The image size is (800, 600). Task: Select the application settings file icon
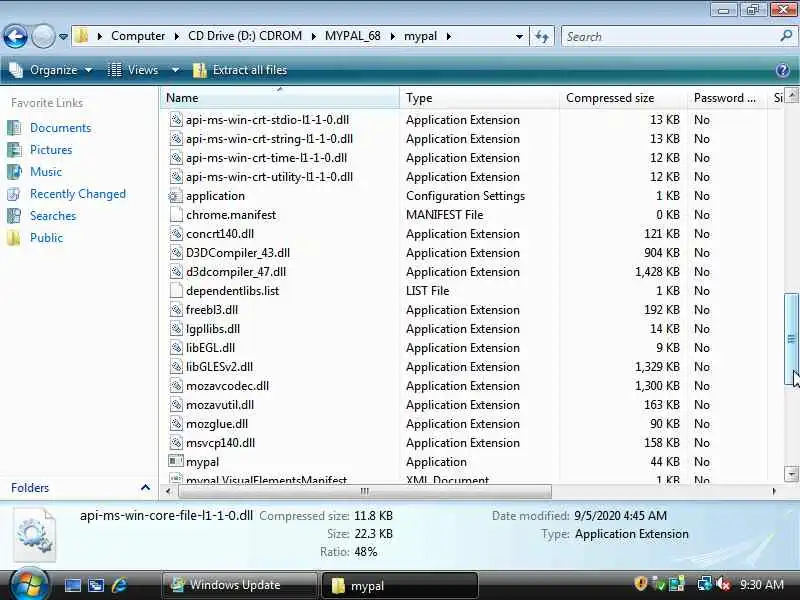click(x=176, y=196)
